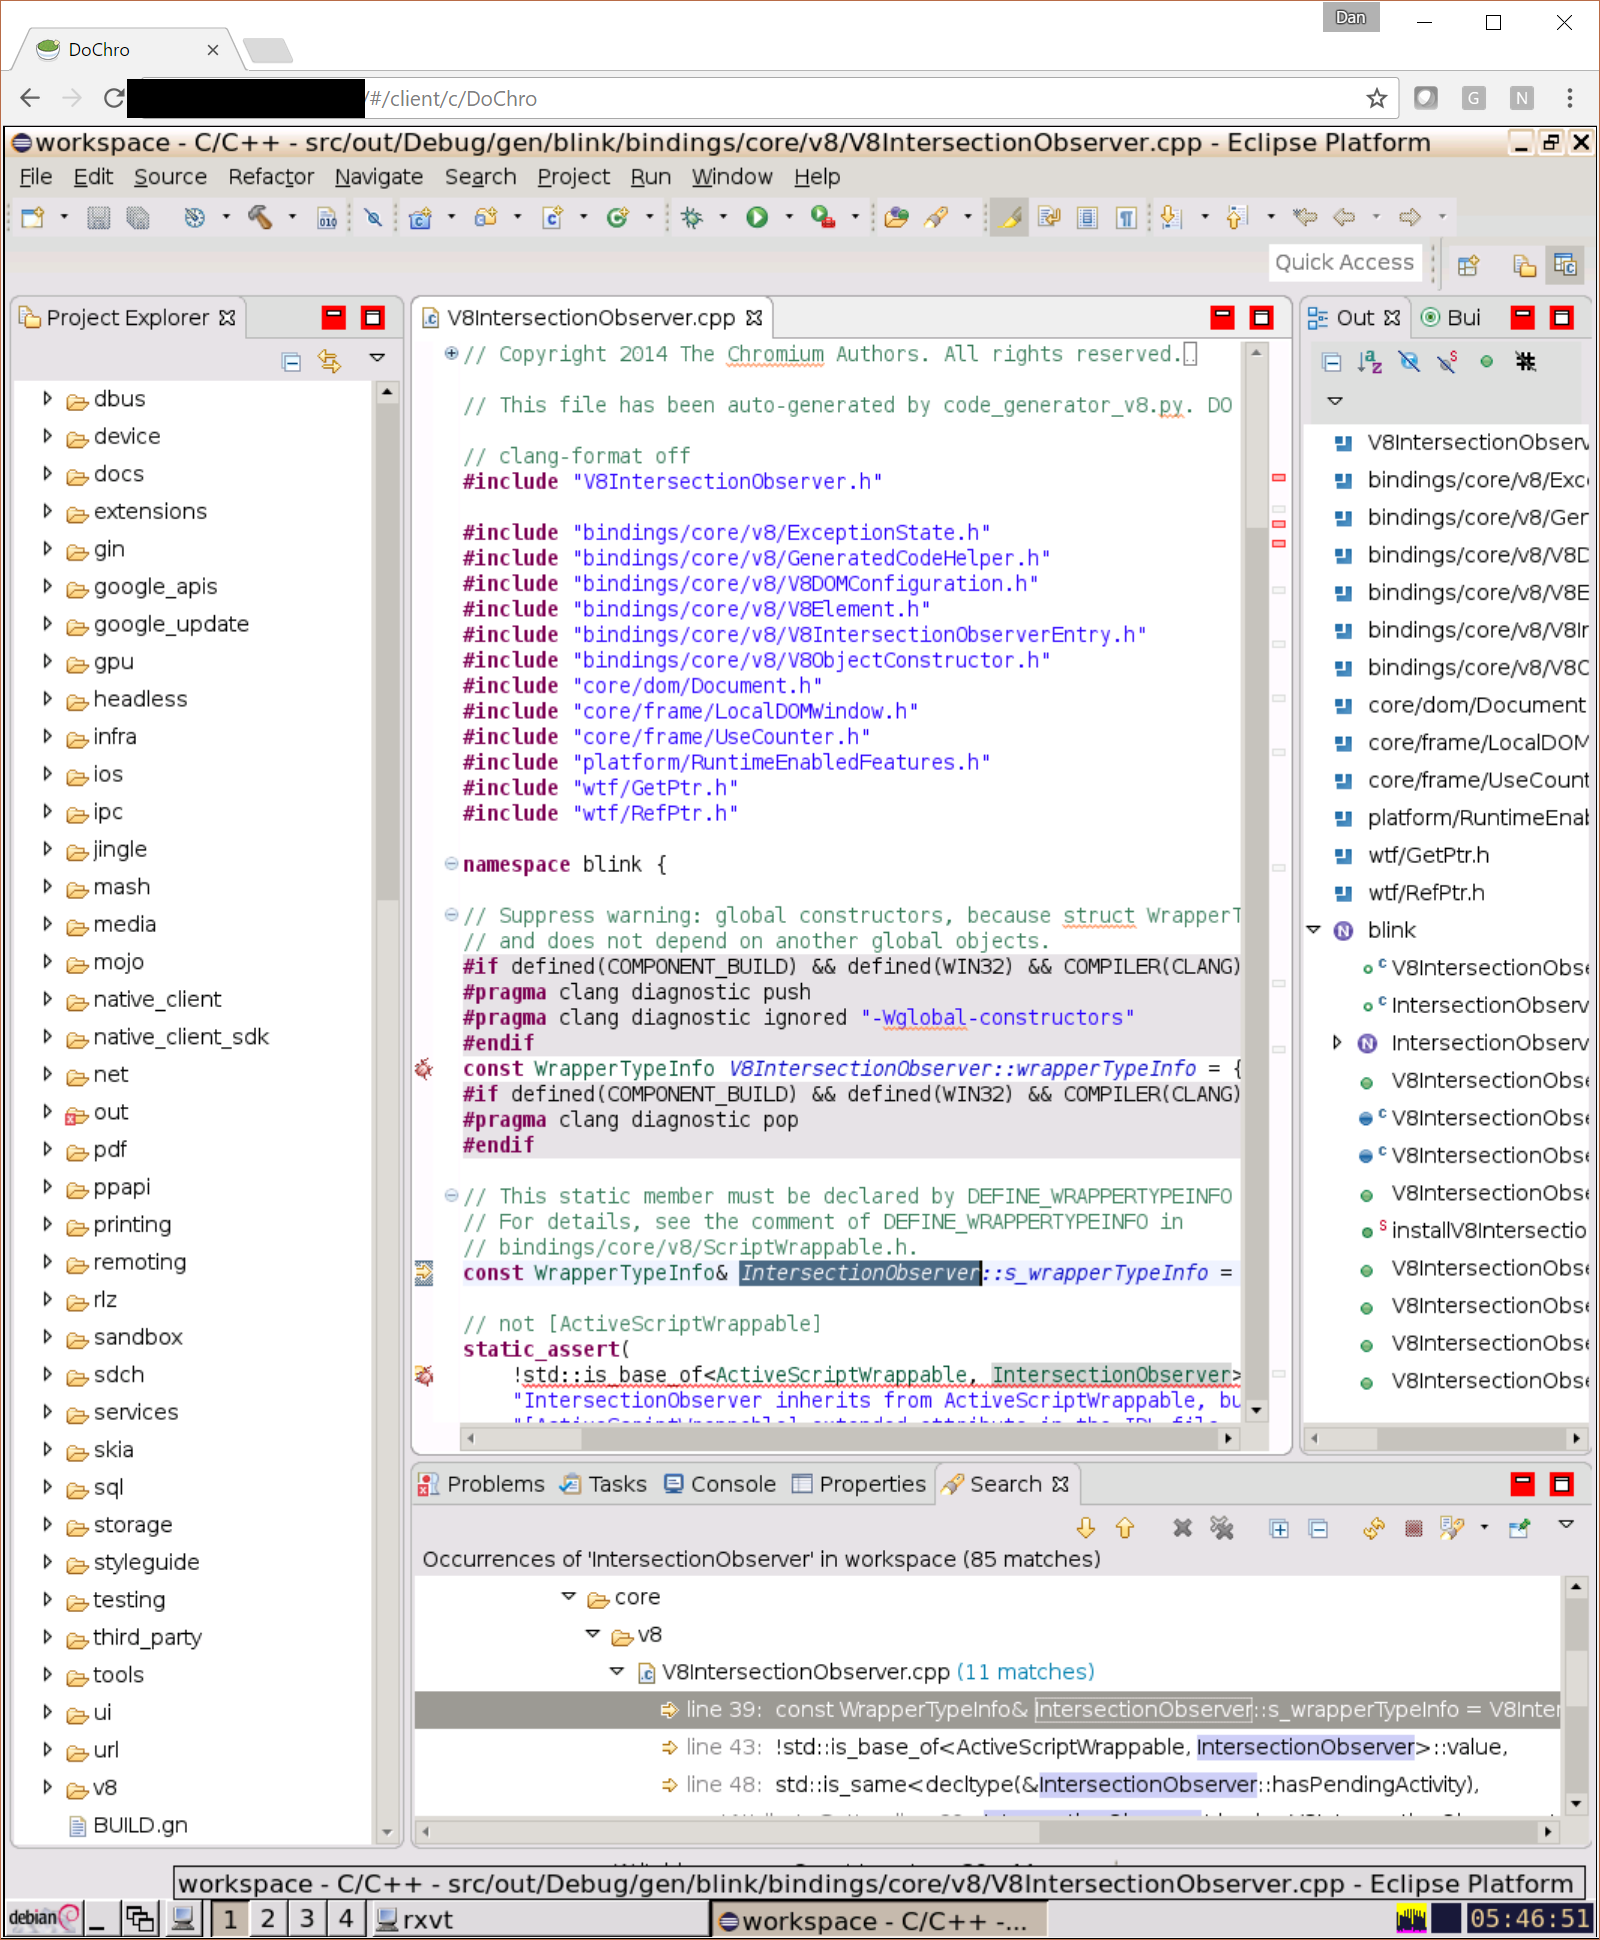Open the Navigate menu
Viewport: 1600px width, 1940px height.
pos(379,177)
